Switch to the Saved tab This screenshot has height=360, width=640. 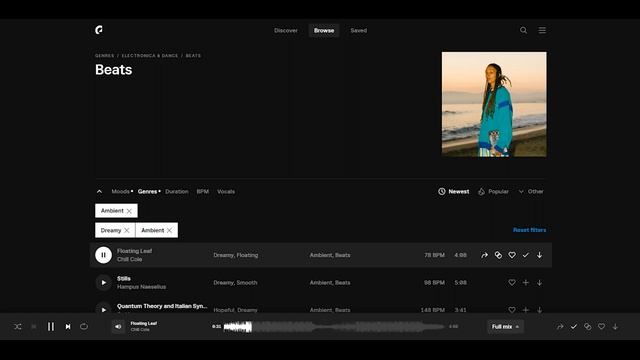[x=358, y=30]
